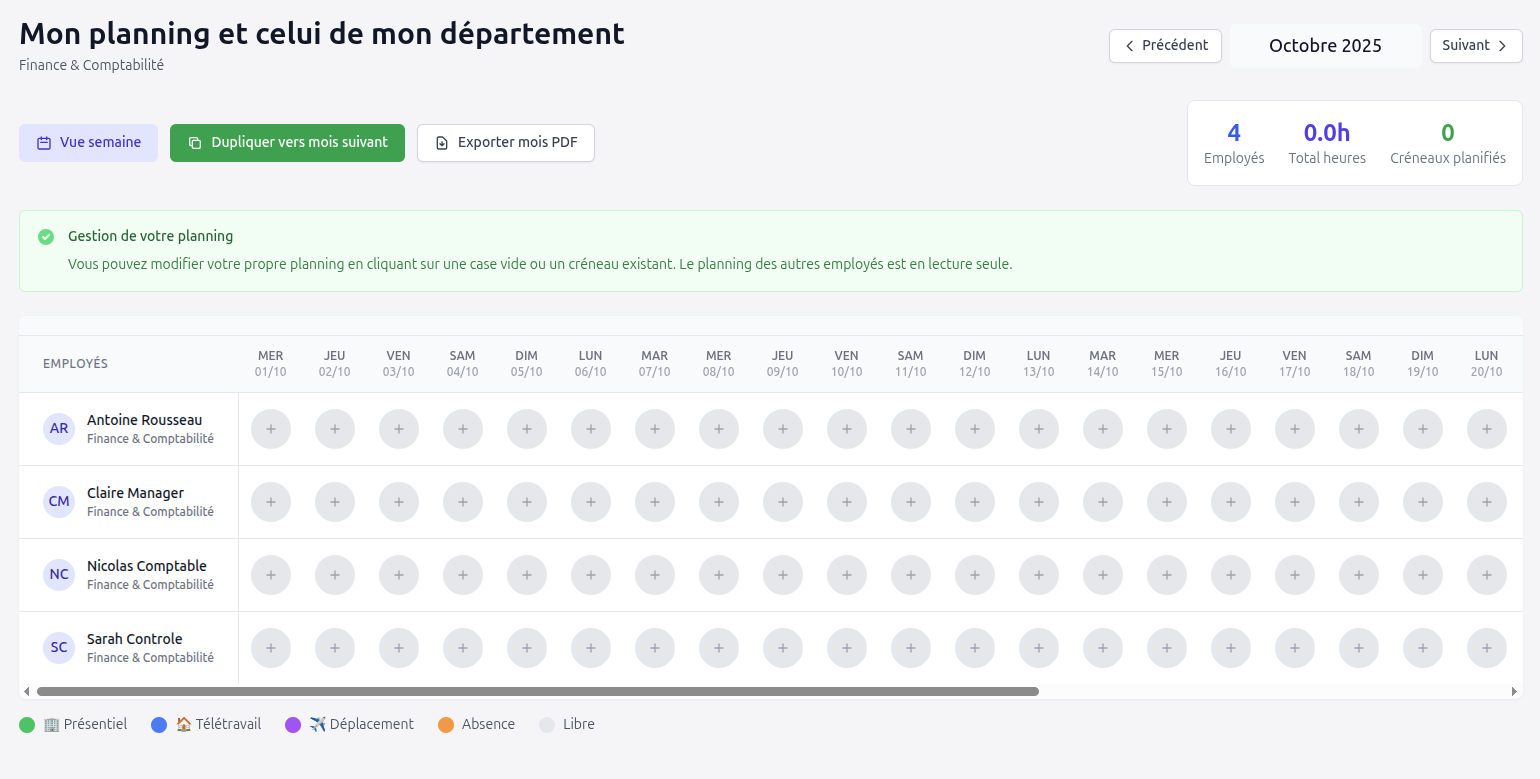Click Dupliquer vers mois suivant button

point(287,143)
